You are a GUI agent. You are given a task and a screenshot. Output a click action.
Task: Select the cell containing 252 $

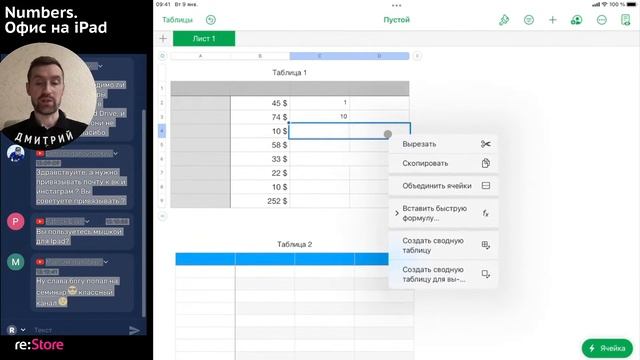point(260,201)
